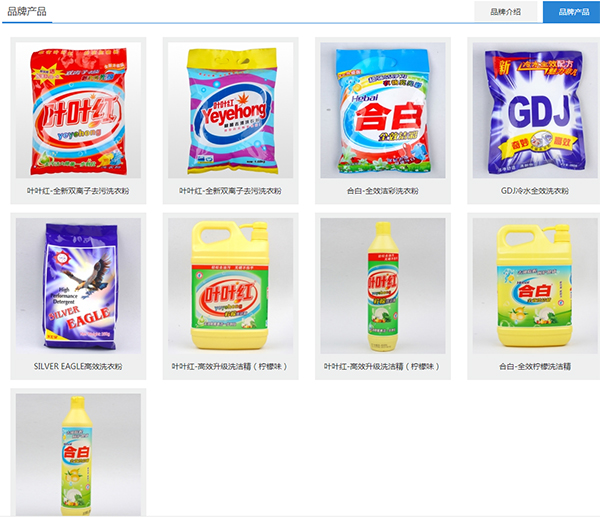The width and height of the screenshot is (600, 517).
Task: Click the 品牌产品 section heading
Action: [27, 11]
